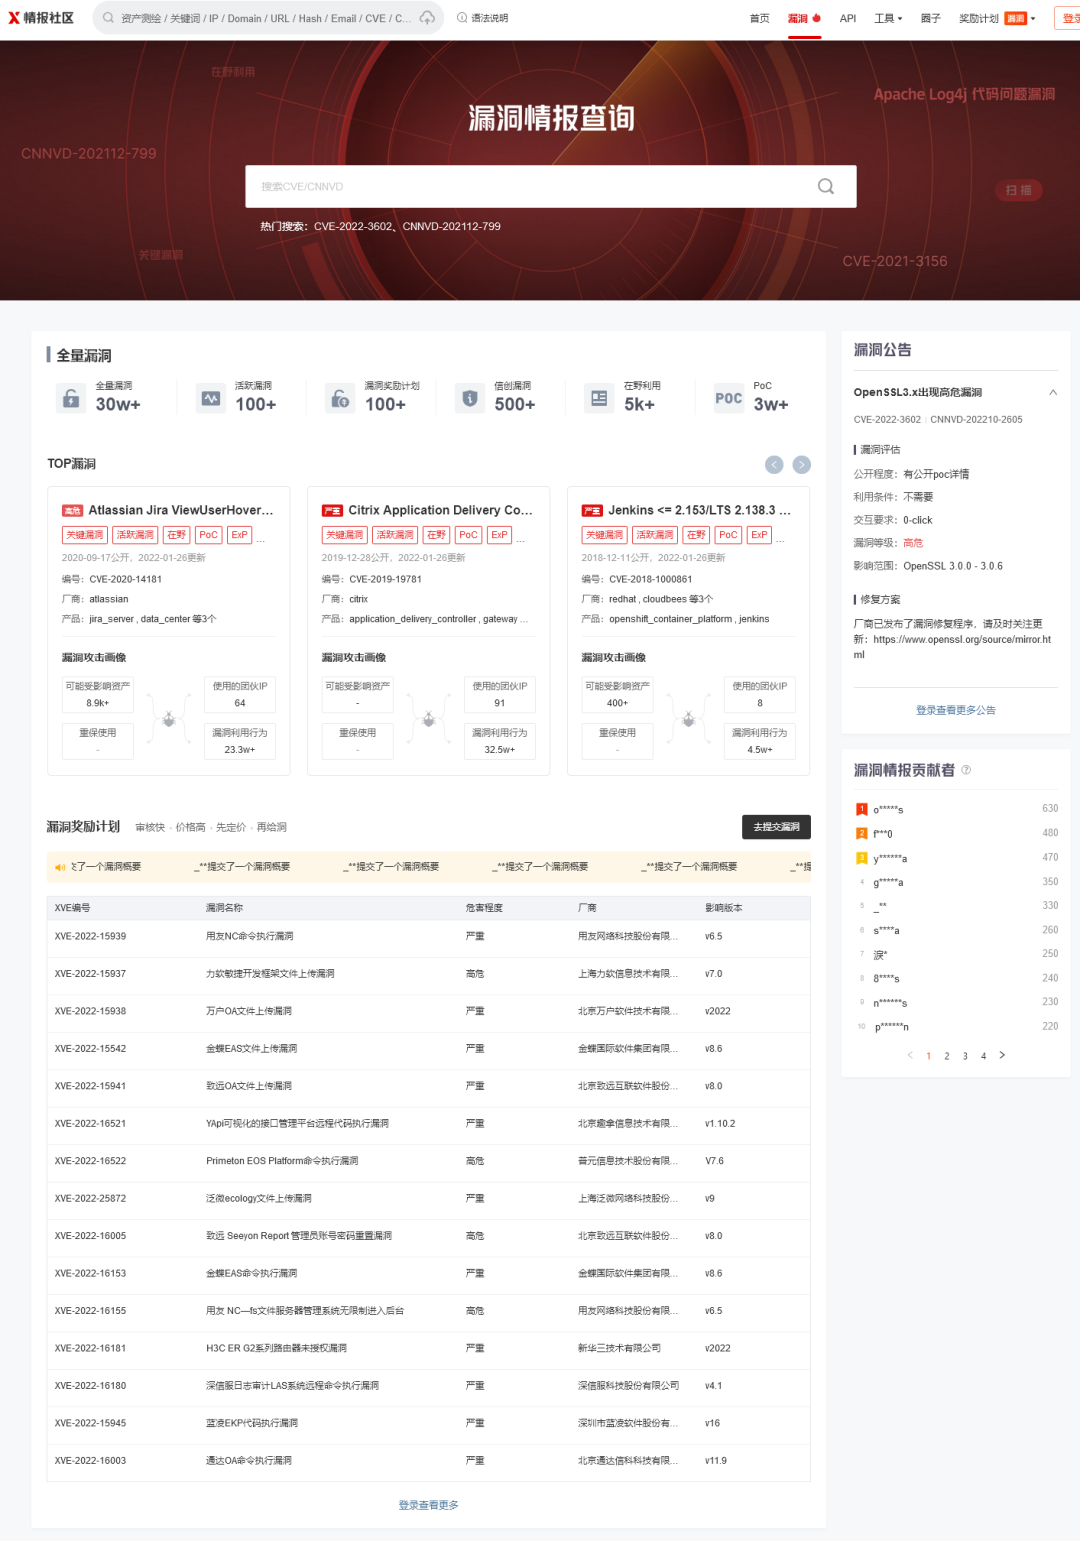Go to the next TOP漏洞 carousel slide
Viewport: 1080px width, 1541px height.
(x=802, y=464)
